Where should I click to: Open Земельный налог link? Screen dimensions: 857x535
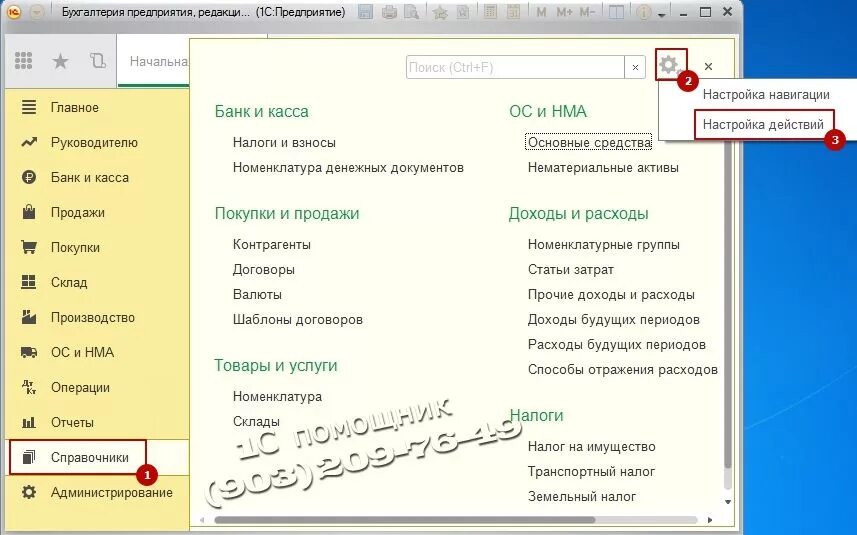click(582, 497)
